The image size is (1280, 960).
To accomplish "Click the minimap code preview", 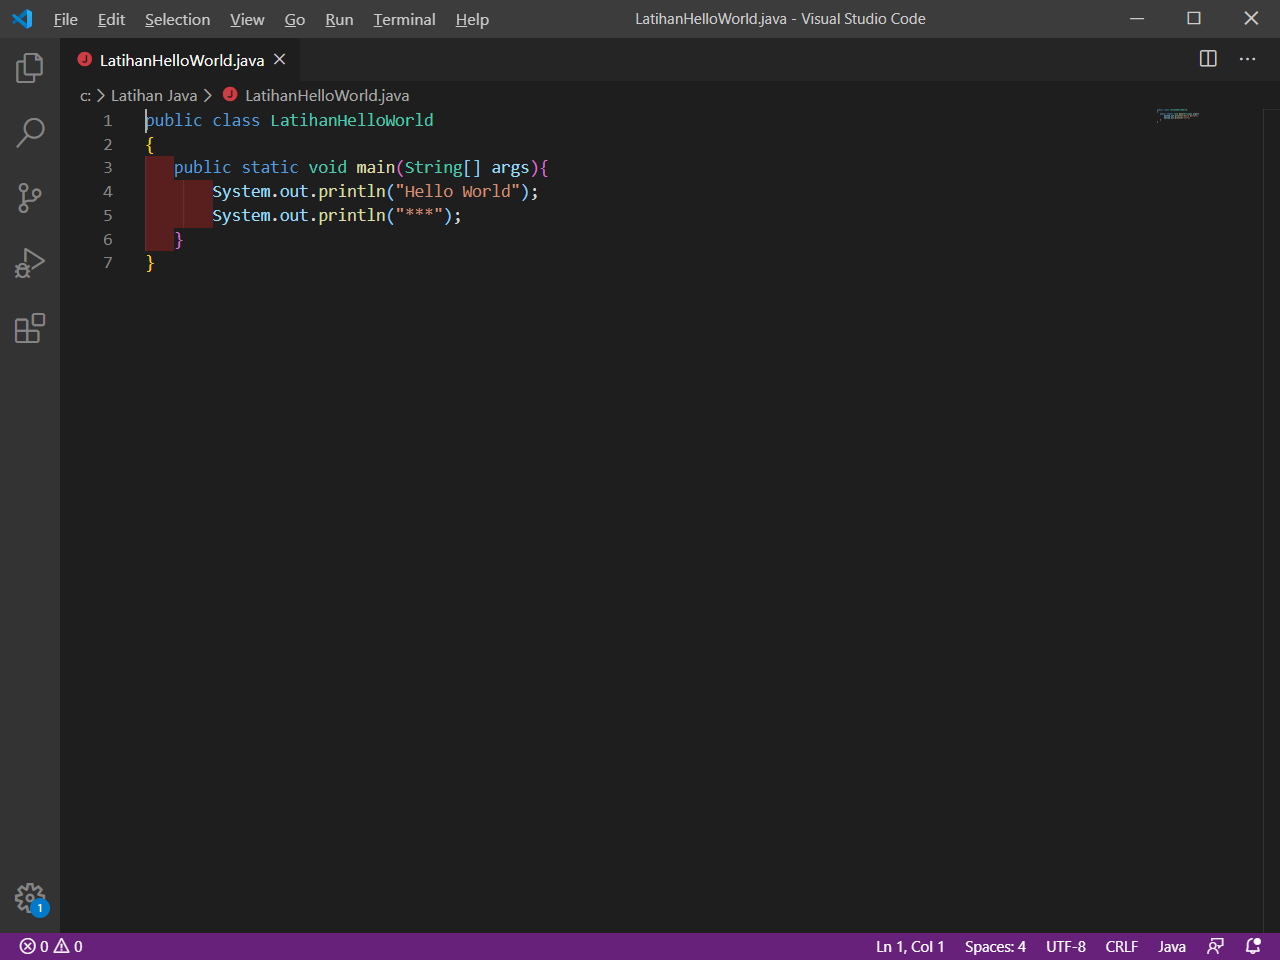I will [x=1178, y=116].
